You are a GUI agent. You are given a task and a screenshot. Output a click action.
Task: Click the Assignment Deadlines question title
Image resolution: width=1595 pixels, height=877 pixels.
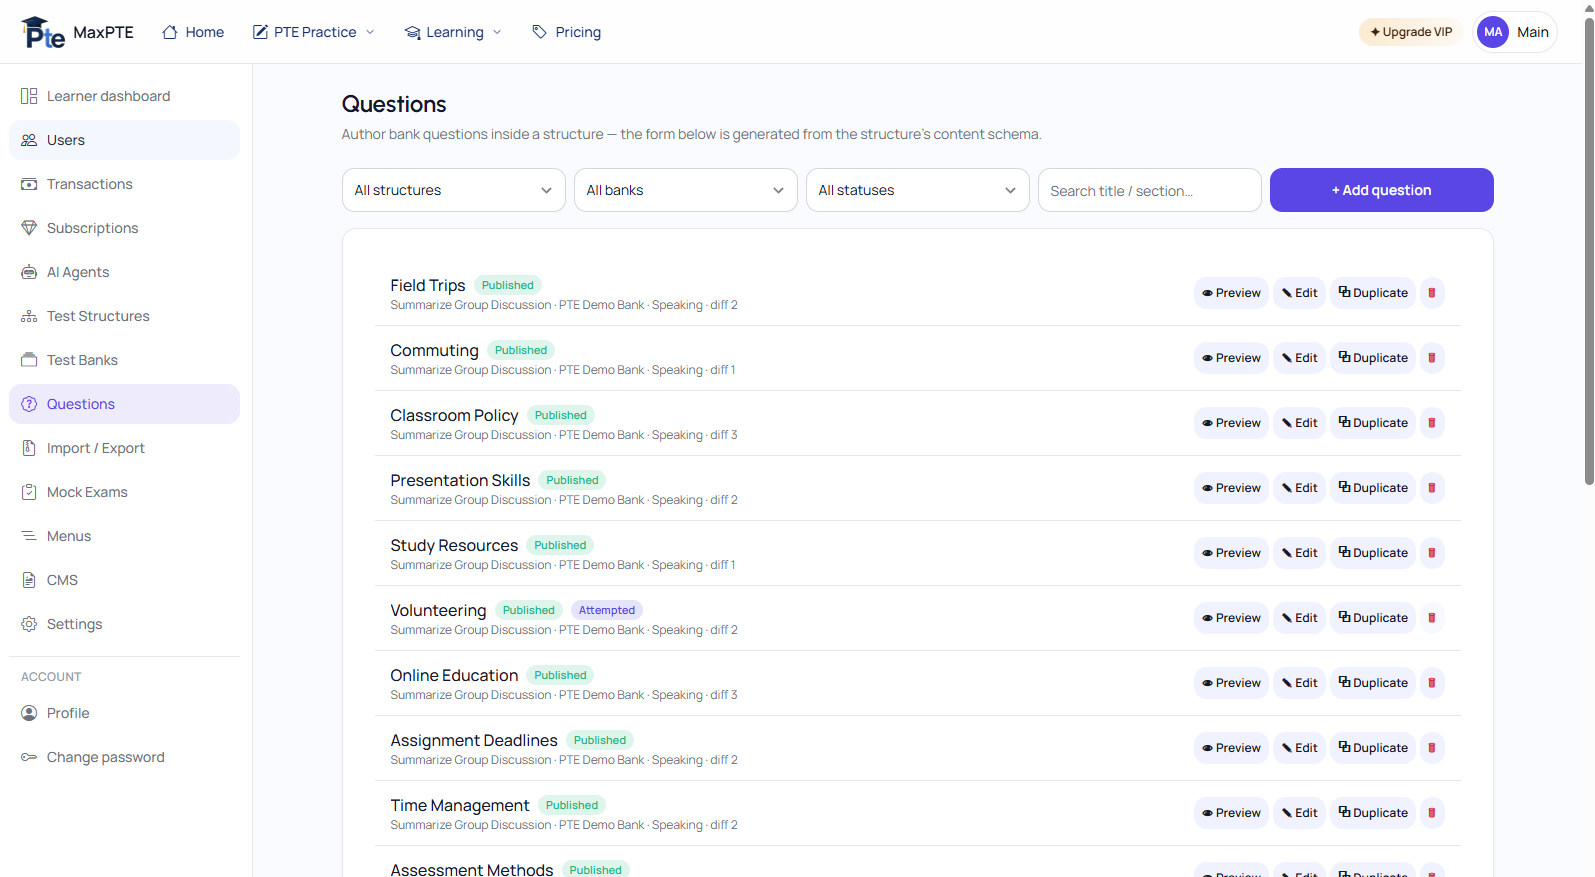[x=474, y=740]
